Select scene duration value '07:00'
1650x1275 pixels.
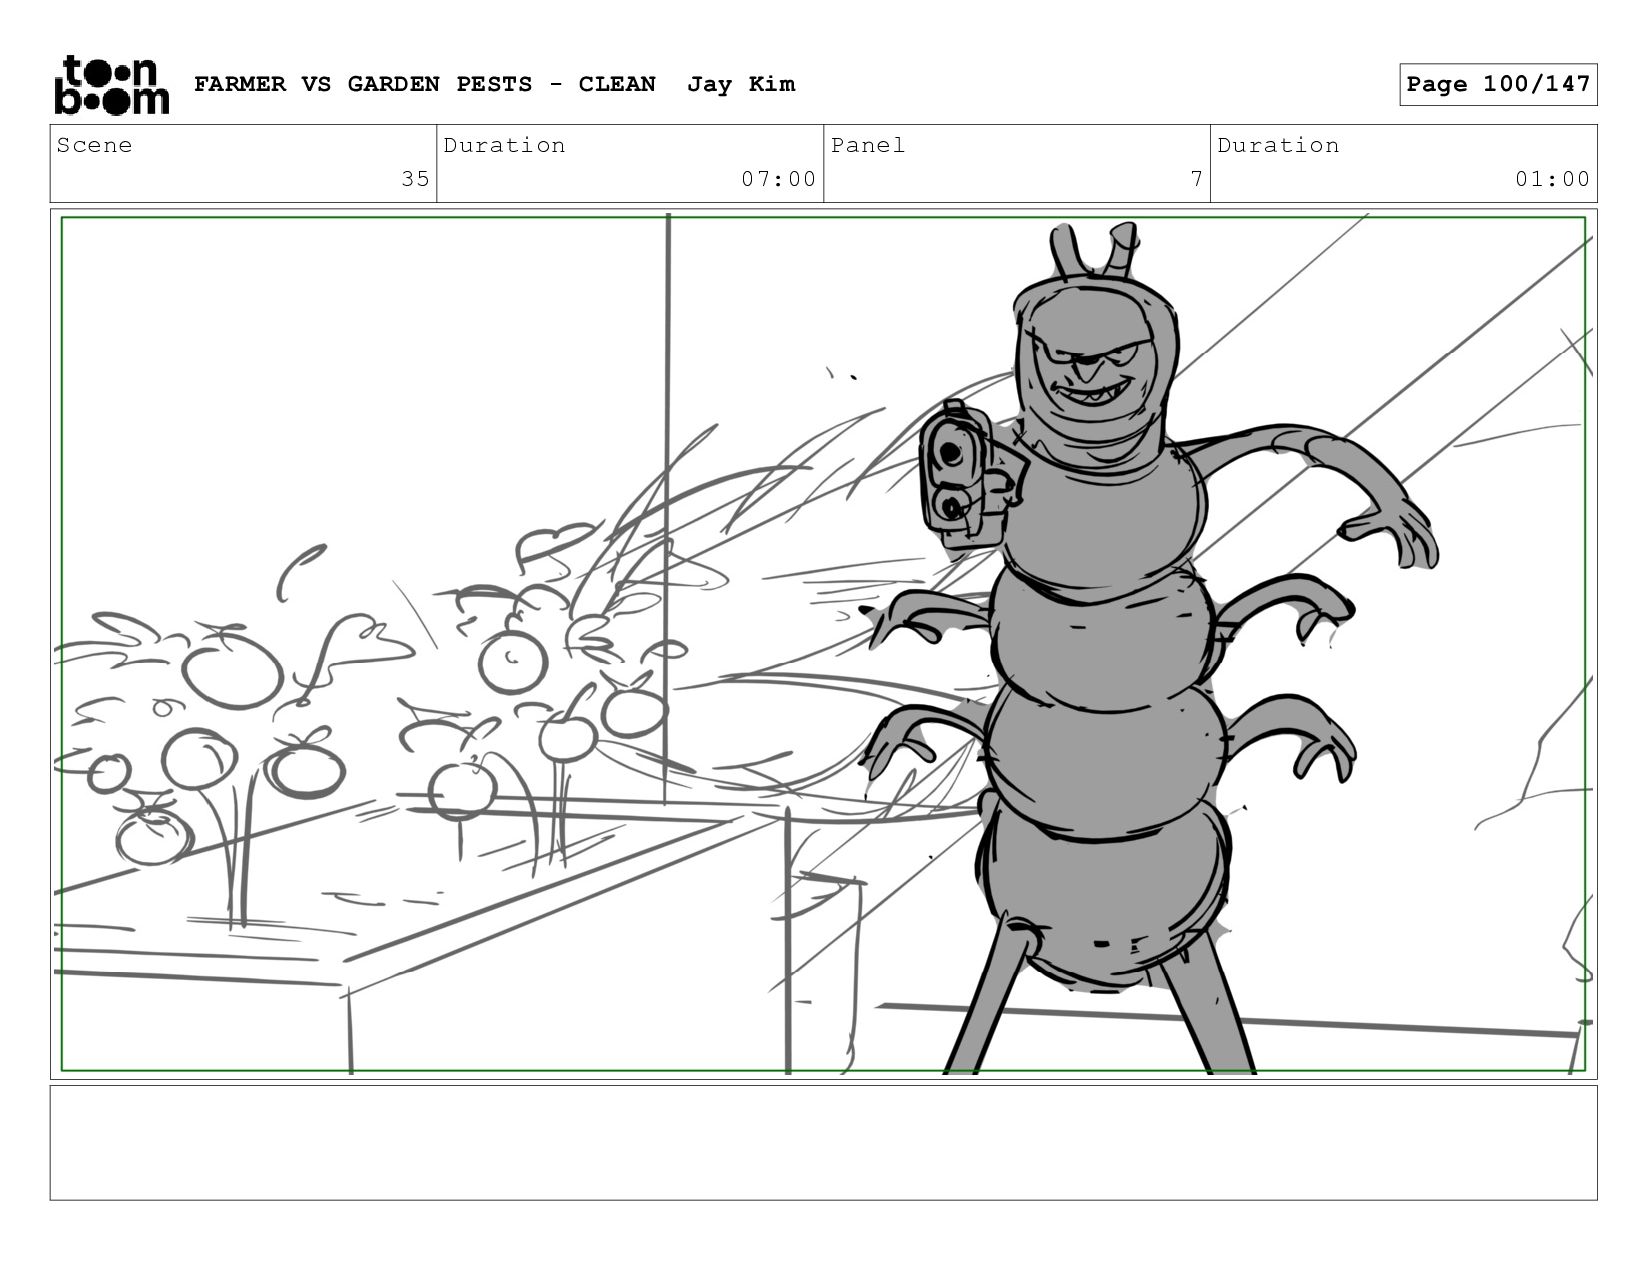tap(778, 179)
